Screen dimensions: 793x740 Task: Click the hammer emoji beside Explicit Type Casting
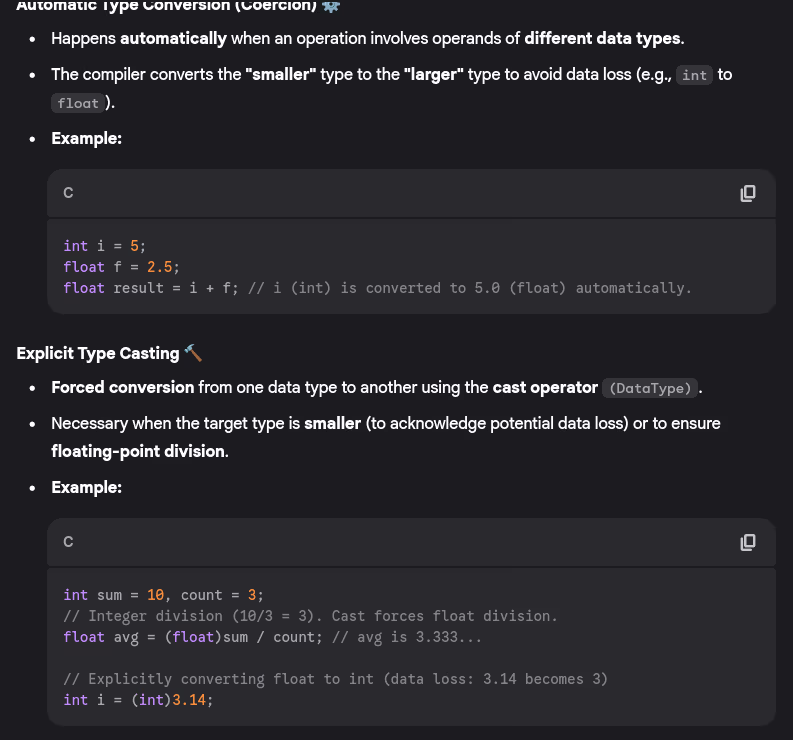(194, 353)
